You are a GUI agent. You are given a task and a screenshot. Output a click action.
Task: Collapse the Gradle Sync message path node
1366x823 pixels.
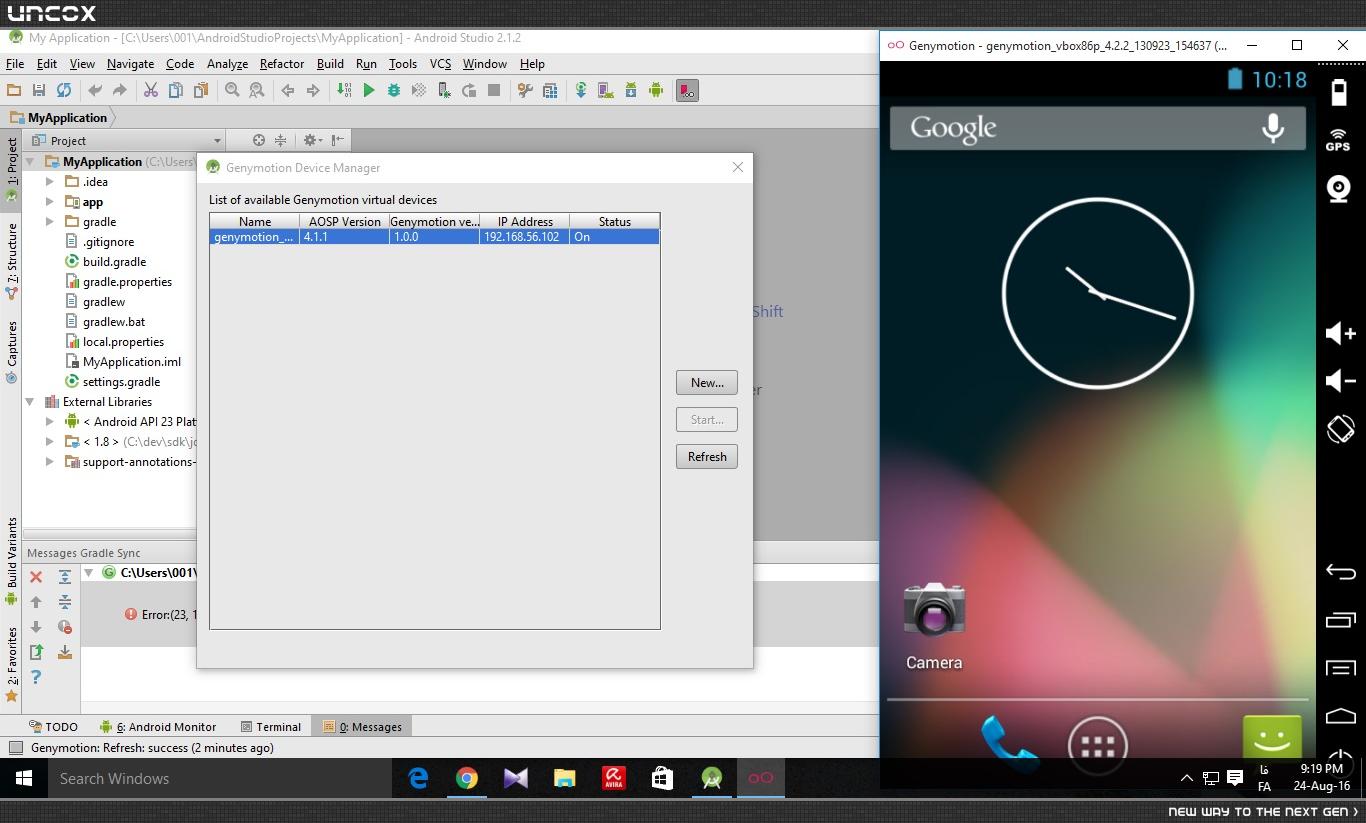click(x=89, y=573)
